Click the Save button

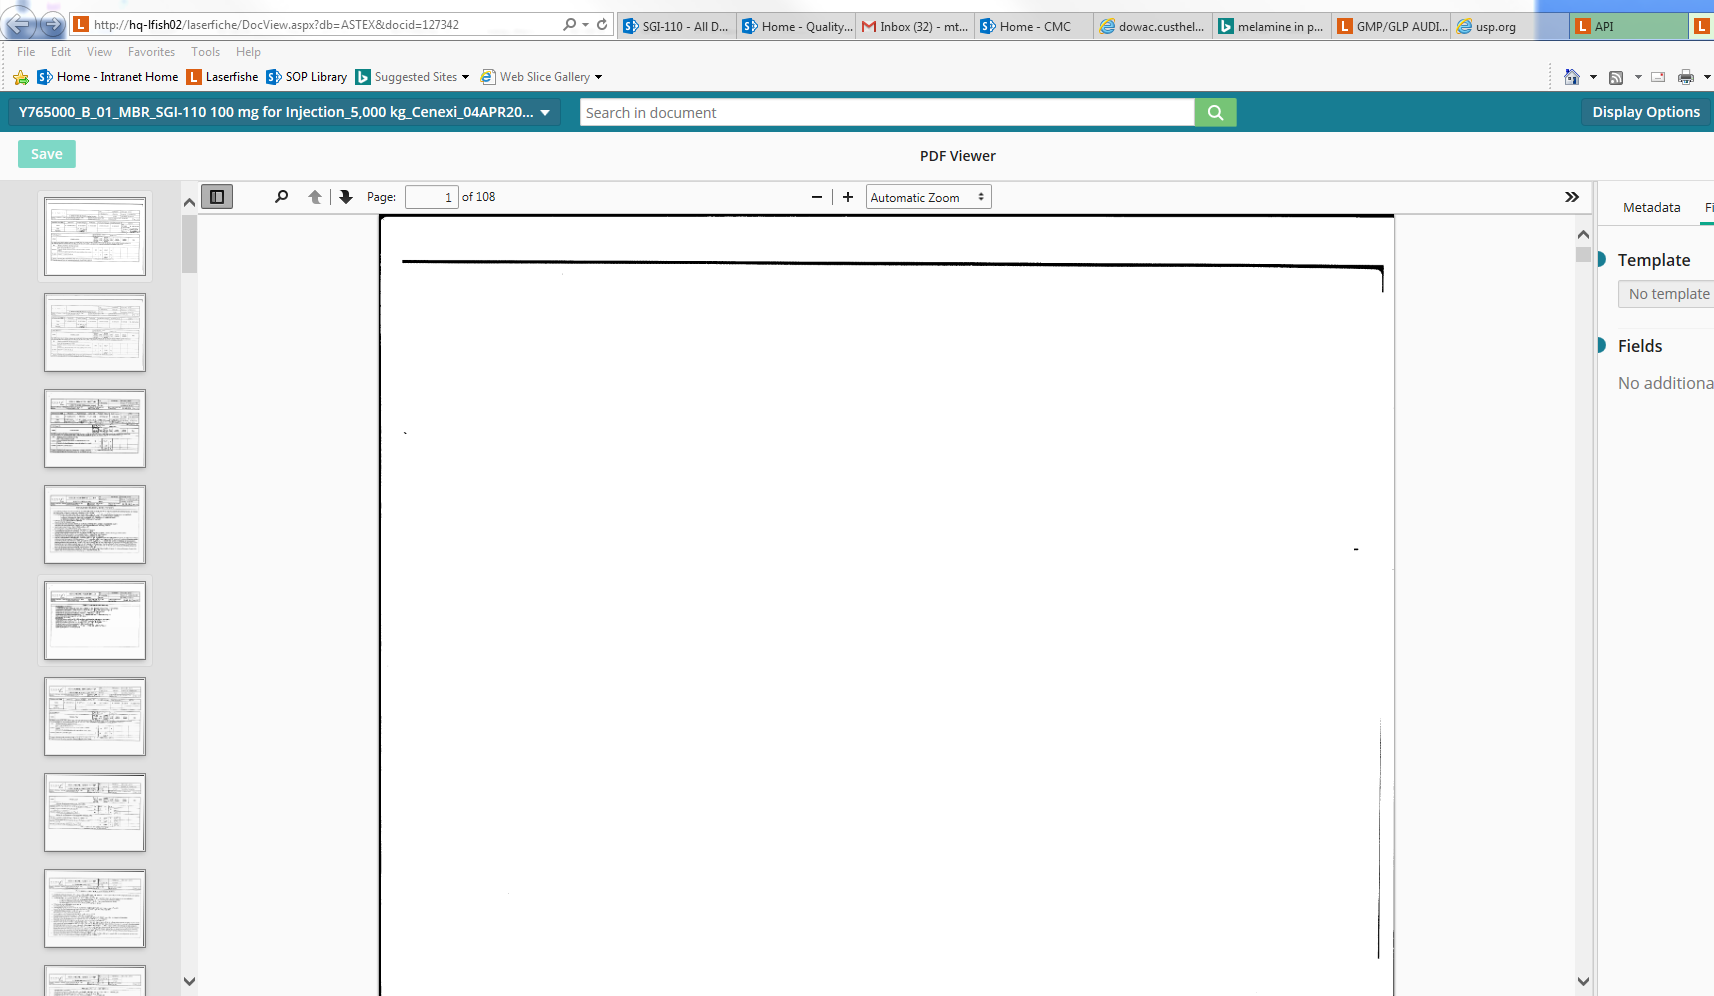pyautogui.click(x=47, y=154)
